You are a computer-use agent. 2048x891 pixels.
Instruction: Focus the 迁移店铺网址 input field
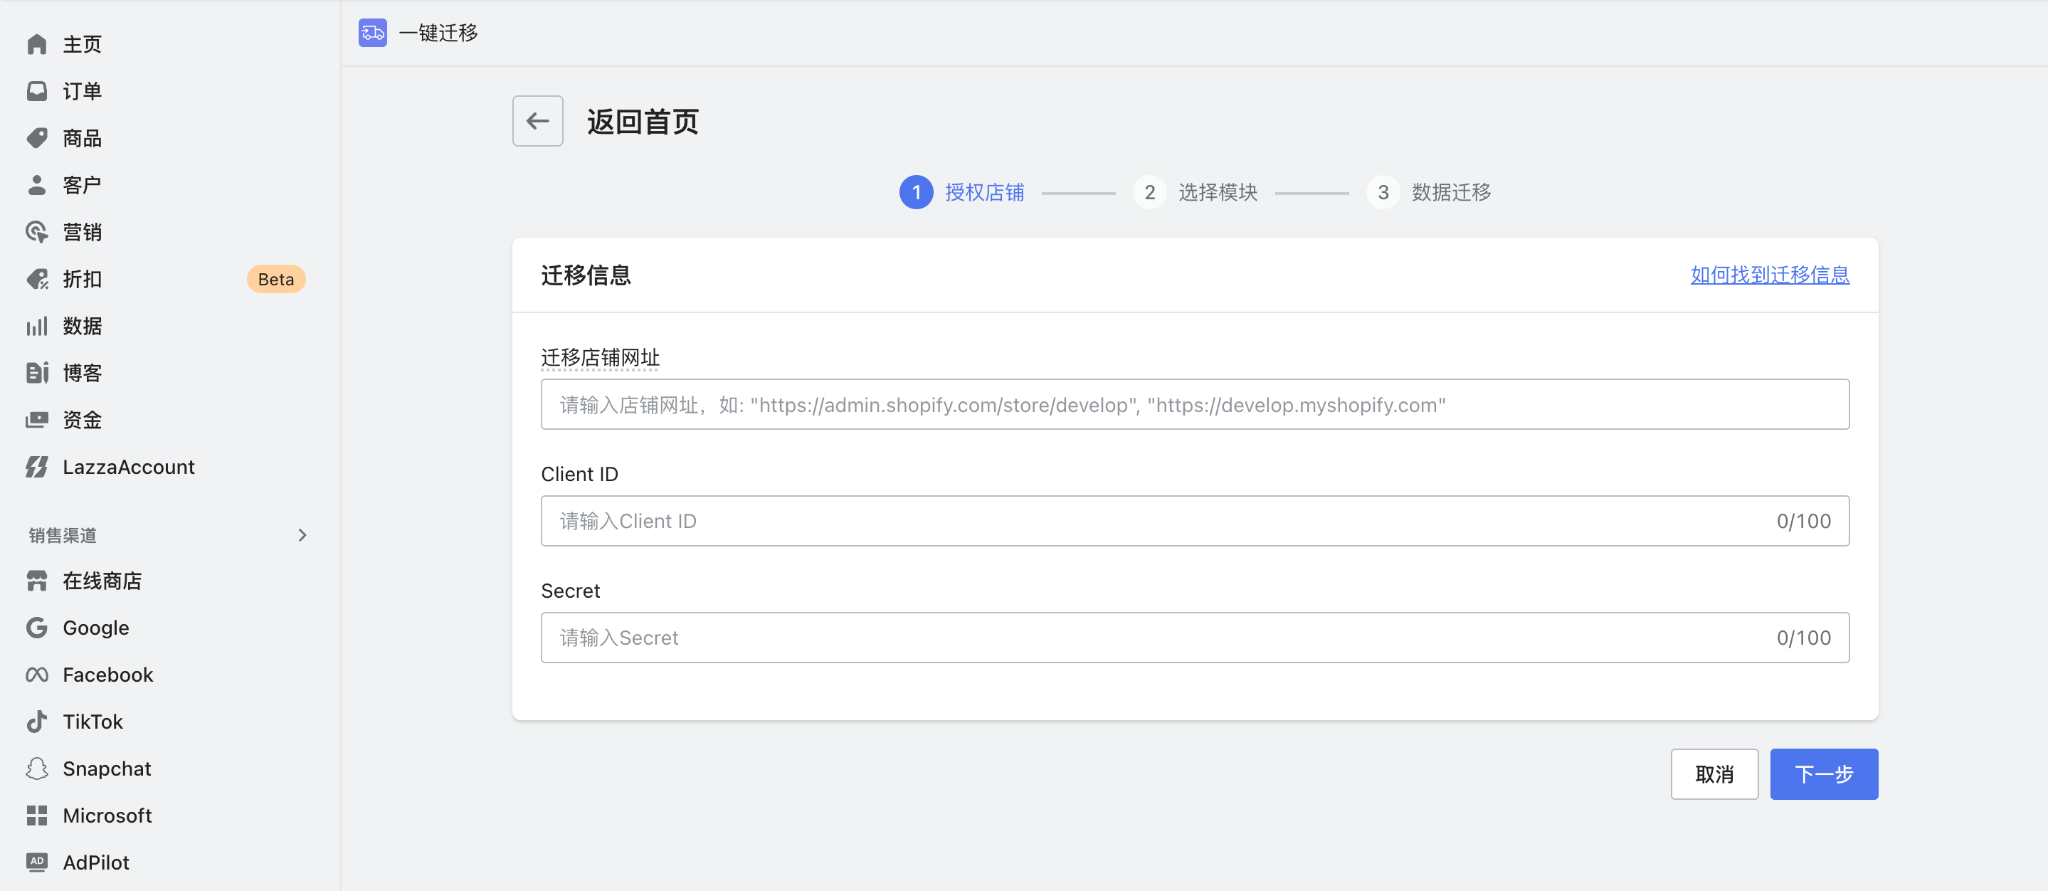(1194, 405)
